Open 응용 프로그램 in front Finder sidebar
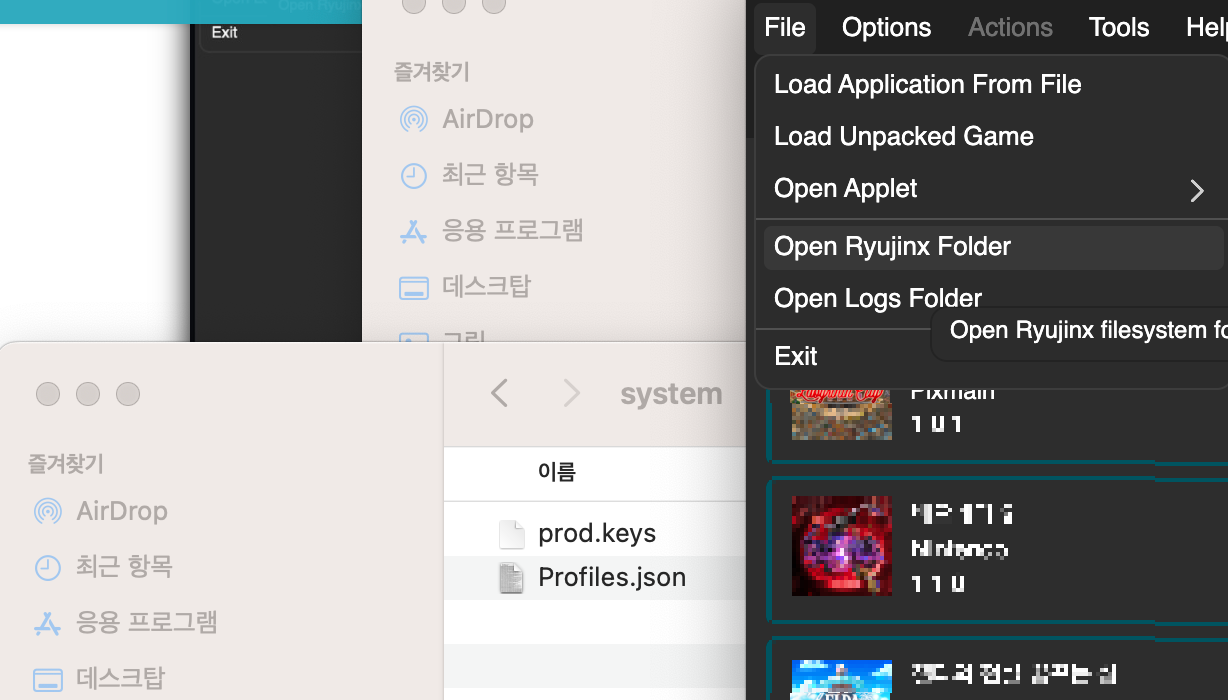The image size is (1228, 700). [125, 623]
